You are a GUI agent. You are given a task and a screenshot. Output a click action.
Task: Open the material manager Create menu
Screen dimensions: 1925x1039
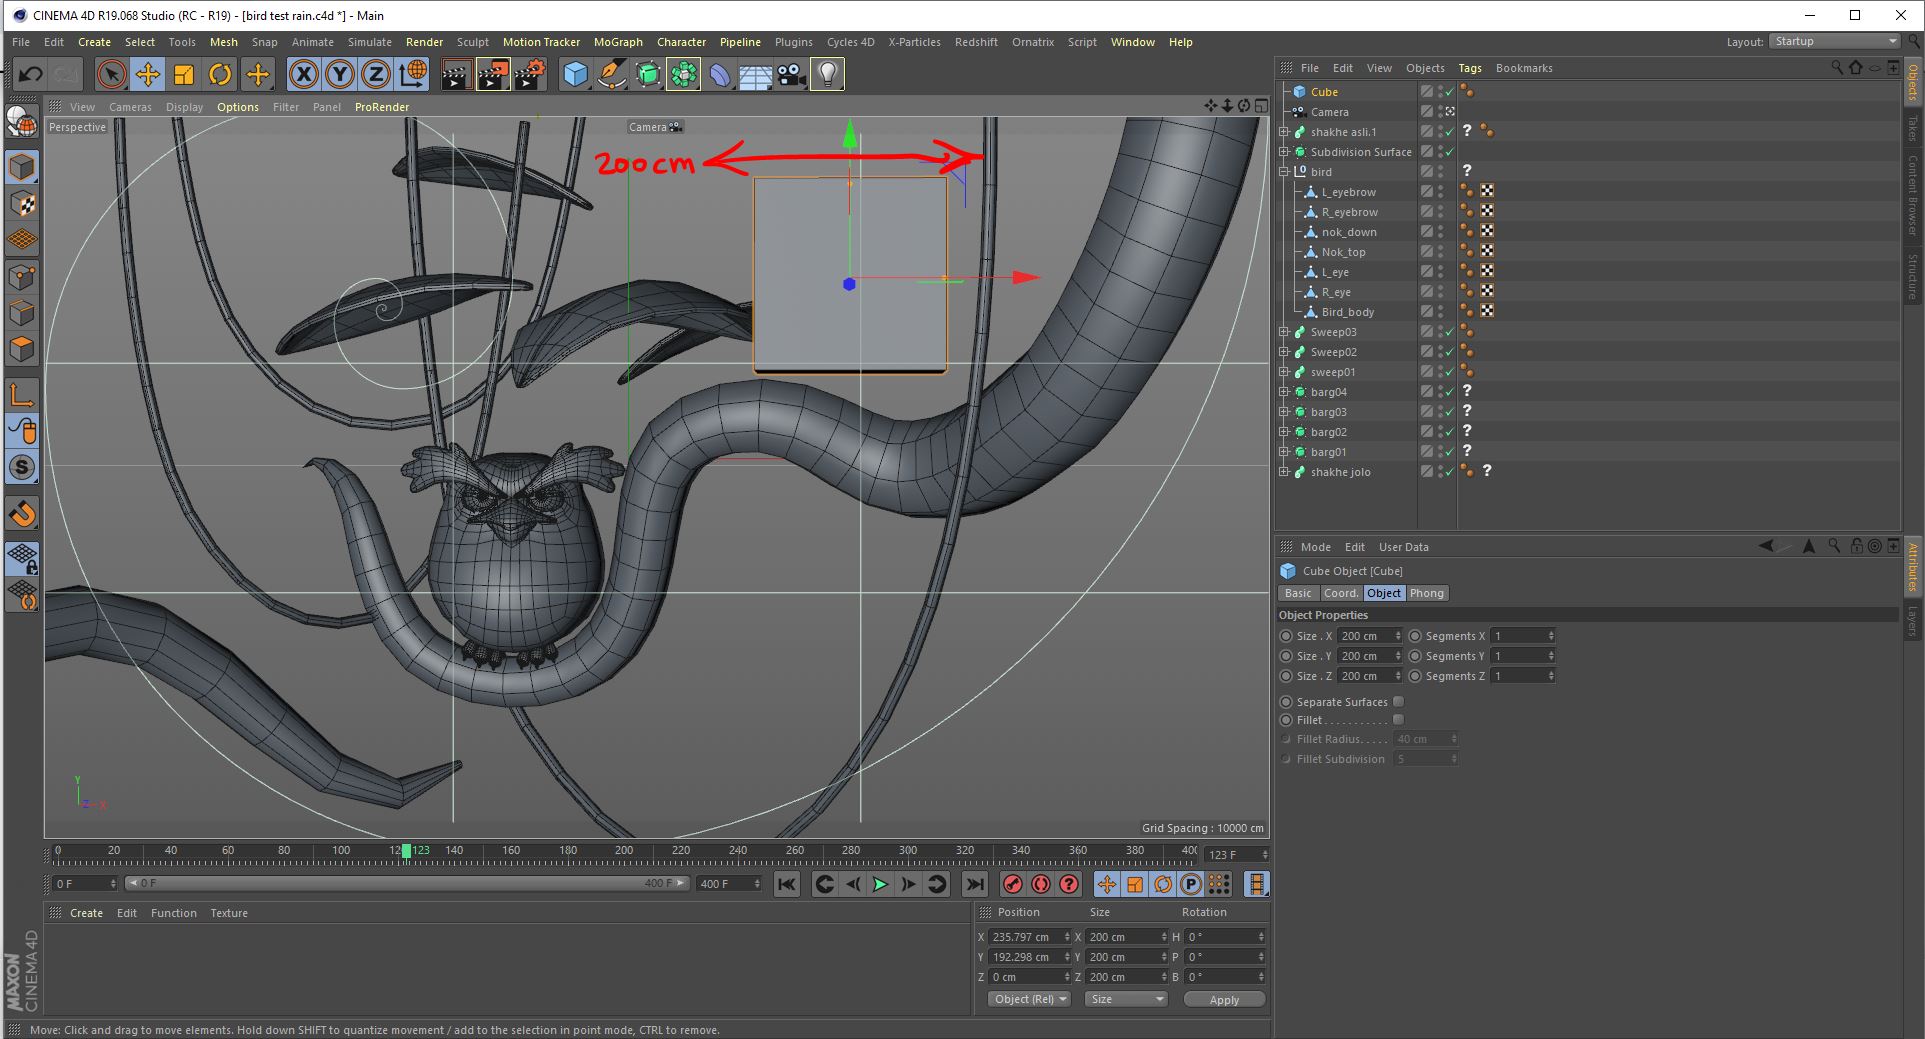tap(86, 913)
